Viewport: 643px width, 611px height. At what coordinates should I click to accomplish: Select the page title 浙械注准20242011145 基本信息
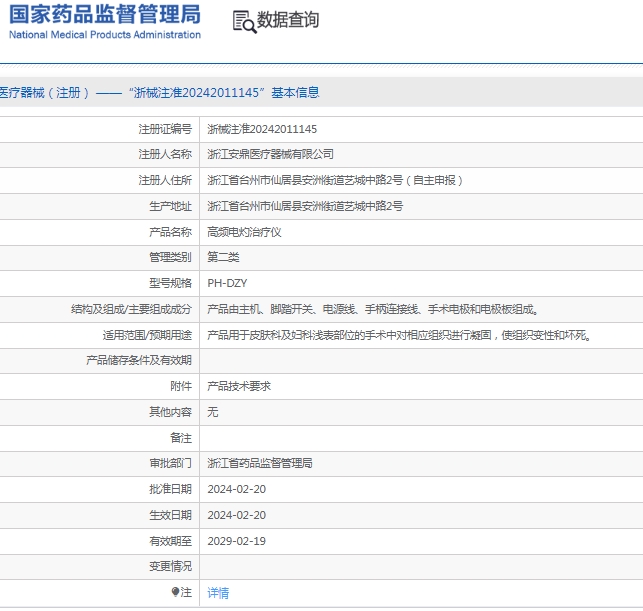159,93
